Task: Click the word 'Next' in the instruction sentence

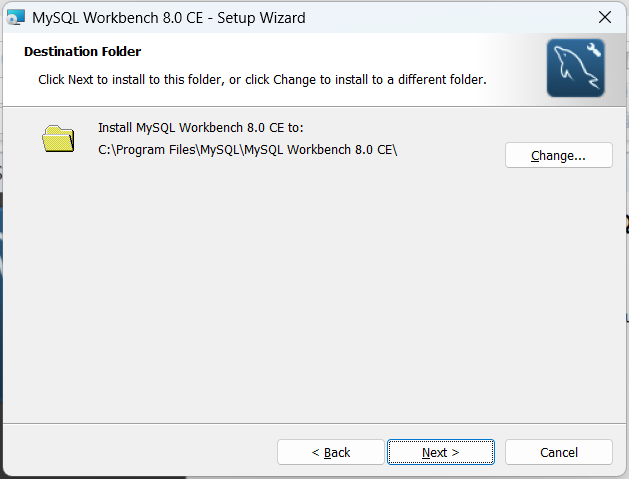Action: tap(80, 79)
